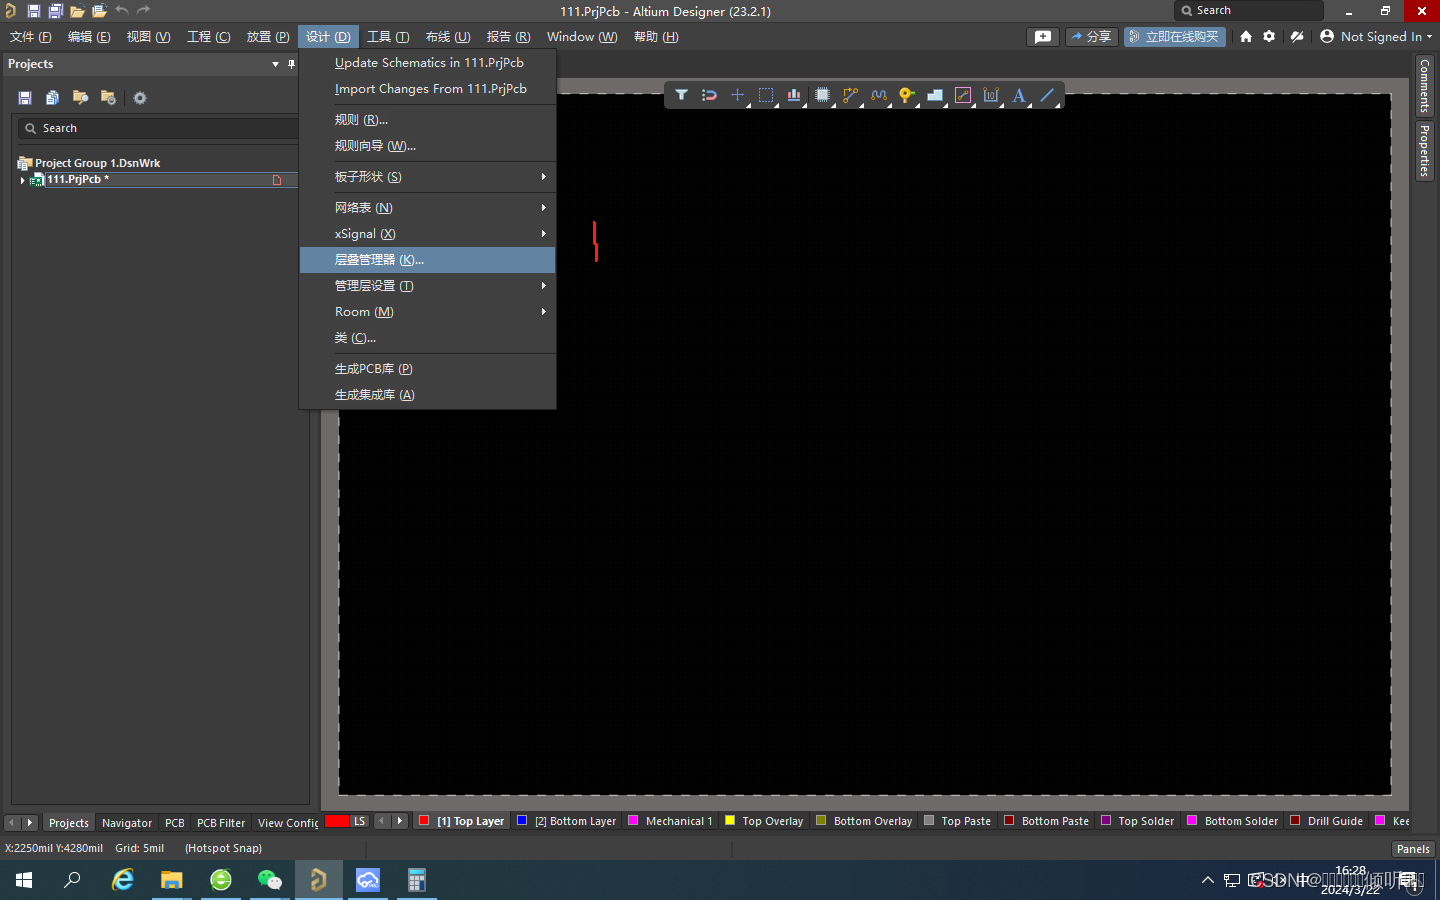Select the place line tool
1440x900 pixels.
click(x=1047, y=95)
